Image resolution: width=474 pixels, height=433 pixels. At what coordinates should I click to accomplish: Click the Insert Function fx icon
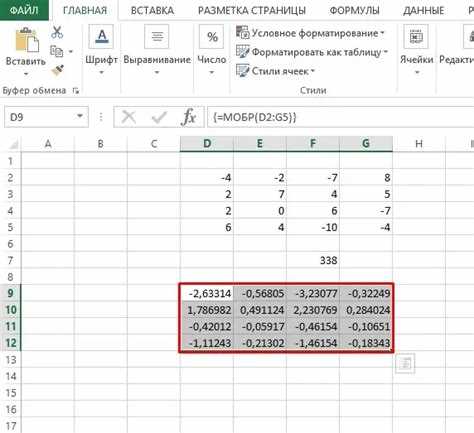coord(189,117)
